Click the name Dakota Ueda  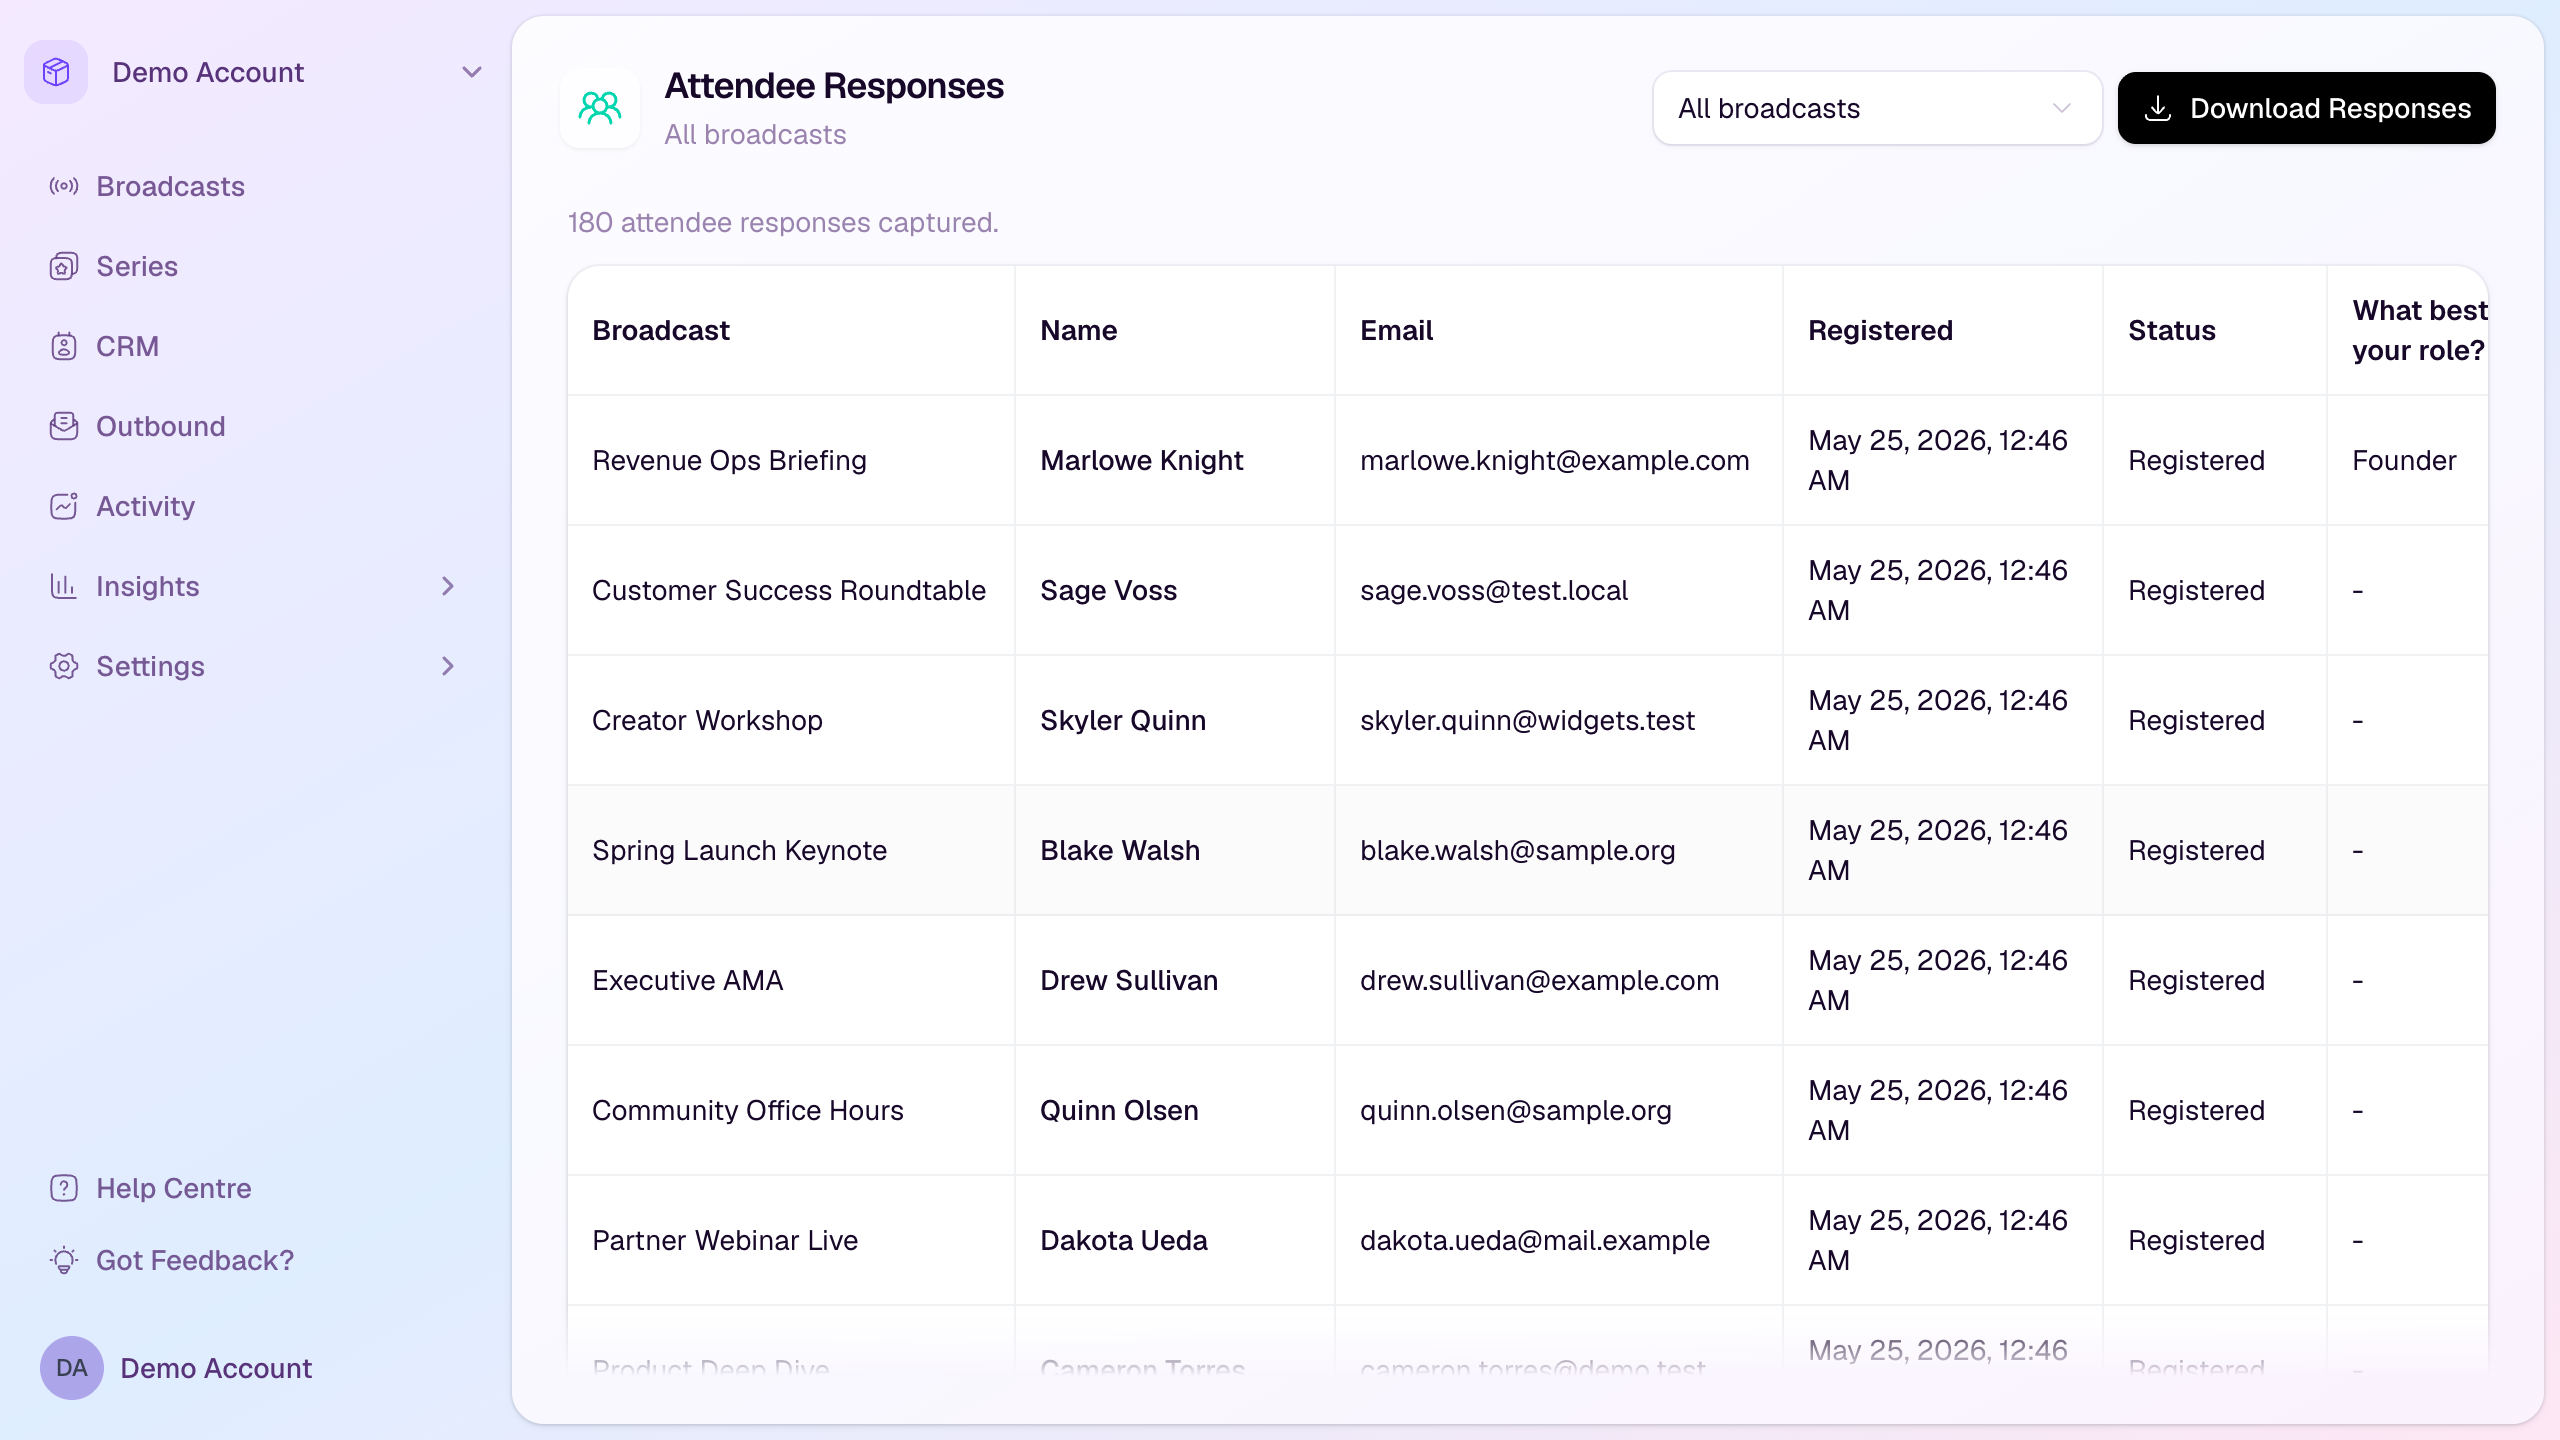[1124, 1240]
